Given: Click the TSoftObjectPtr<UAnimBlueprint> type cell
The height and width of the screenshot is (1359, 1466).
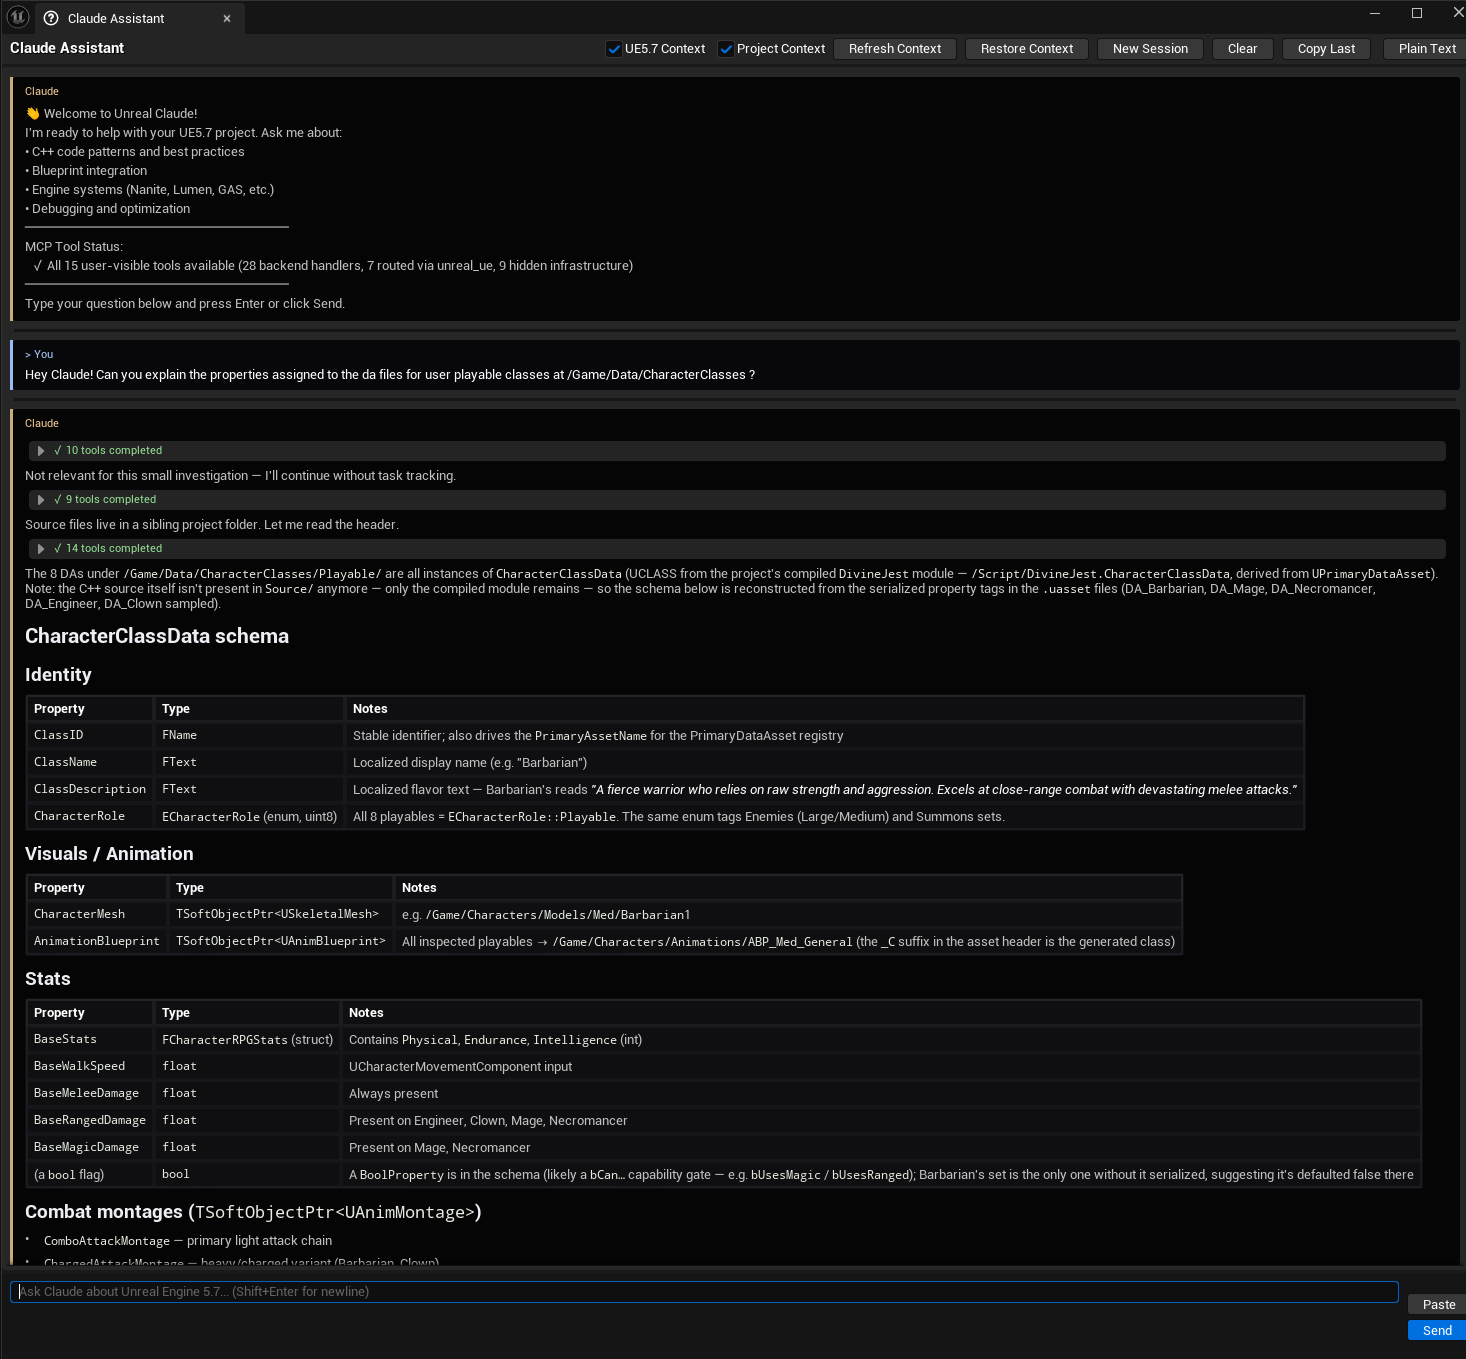Looking at the screenshot, I should (281, 942).
